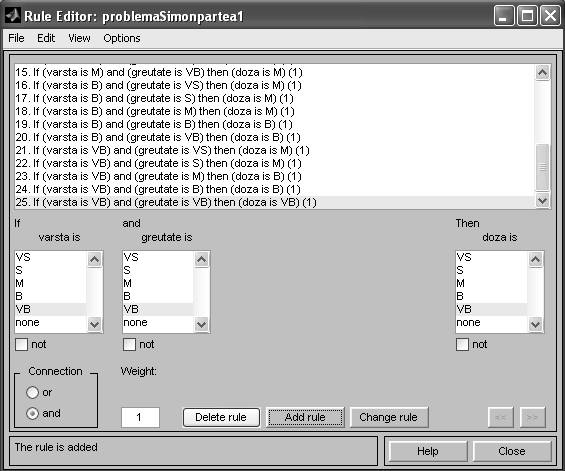Image resolution: width=565 pixels, height=471 pixels.
Task: Open the Options menu
Action: (122, 38)
